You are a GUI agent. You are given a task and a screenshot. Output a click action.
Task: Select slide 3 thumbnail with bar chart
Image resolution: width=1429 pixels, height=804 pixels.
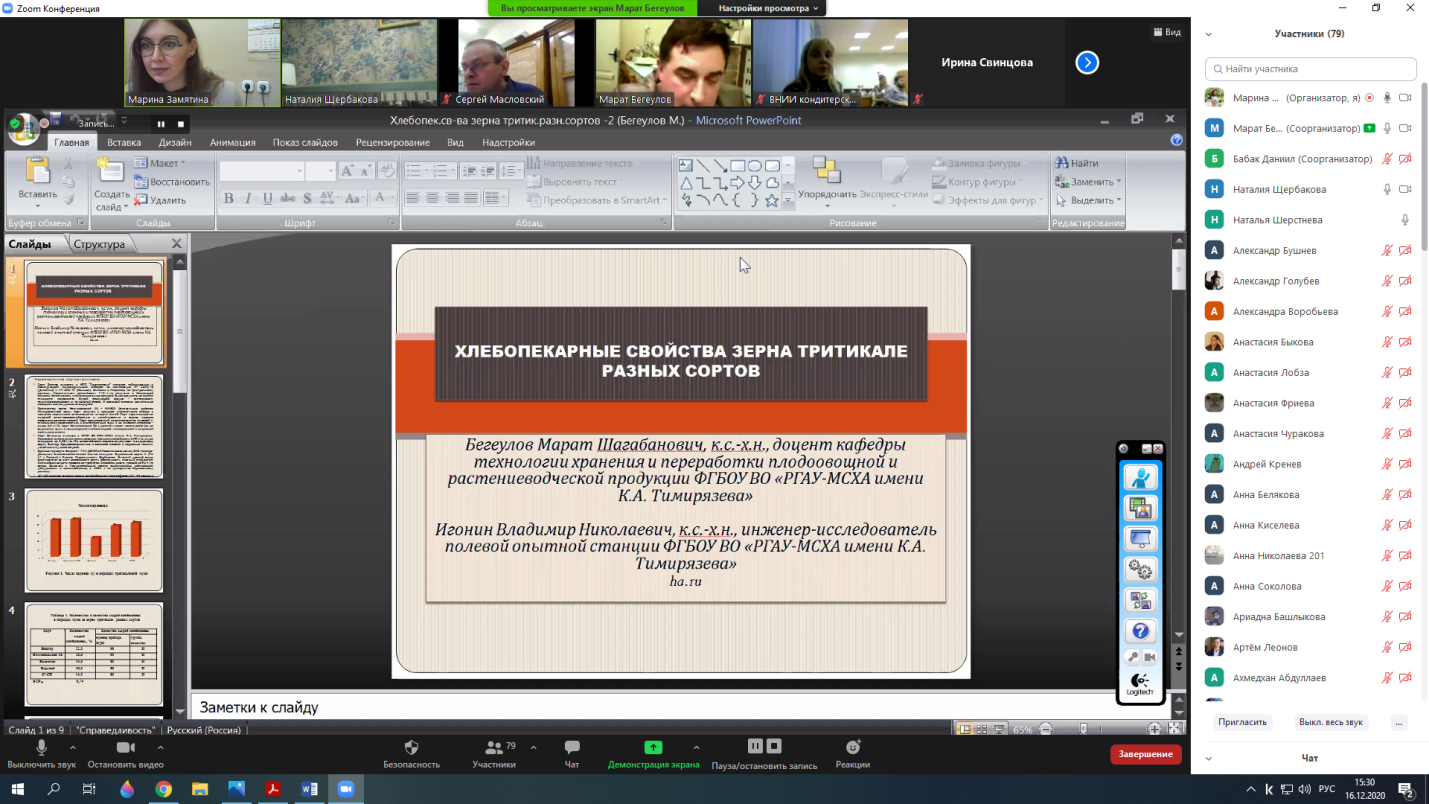coord(94,539)
